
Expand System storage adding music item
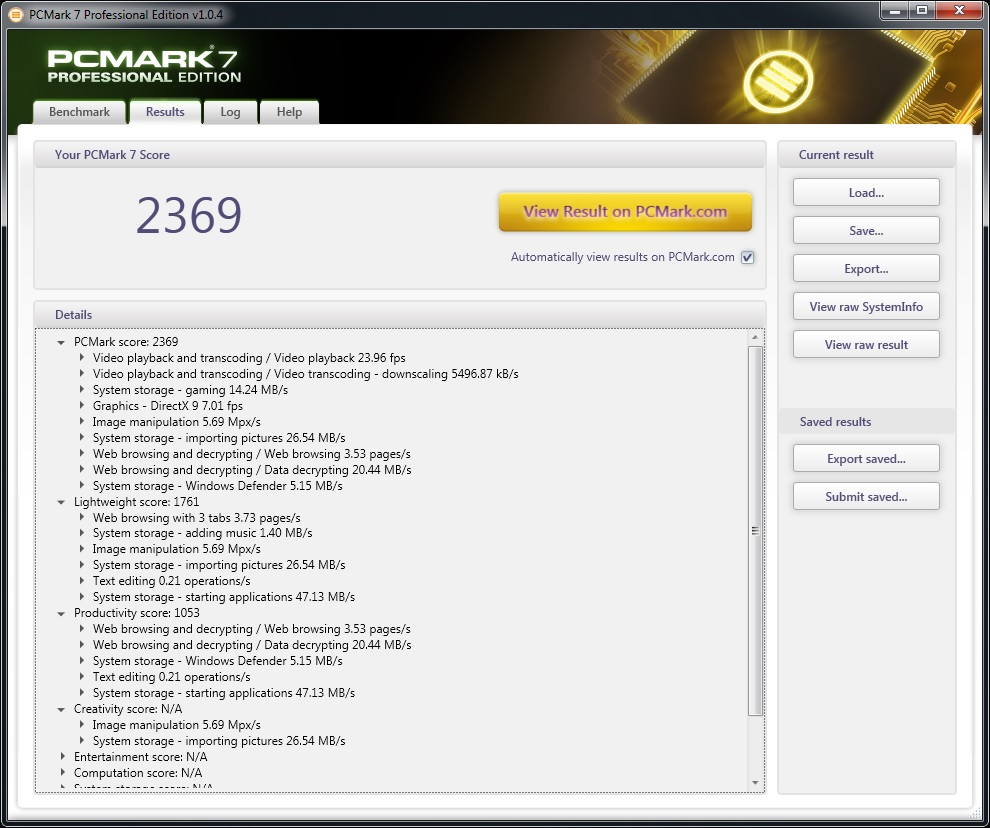[81, 532]
